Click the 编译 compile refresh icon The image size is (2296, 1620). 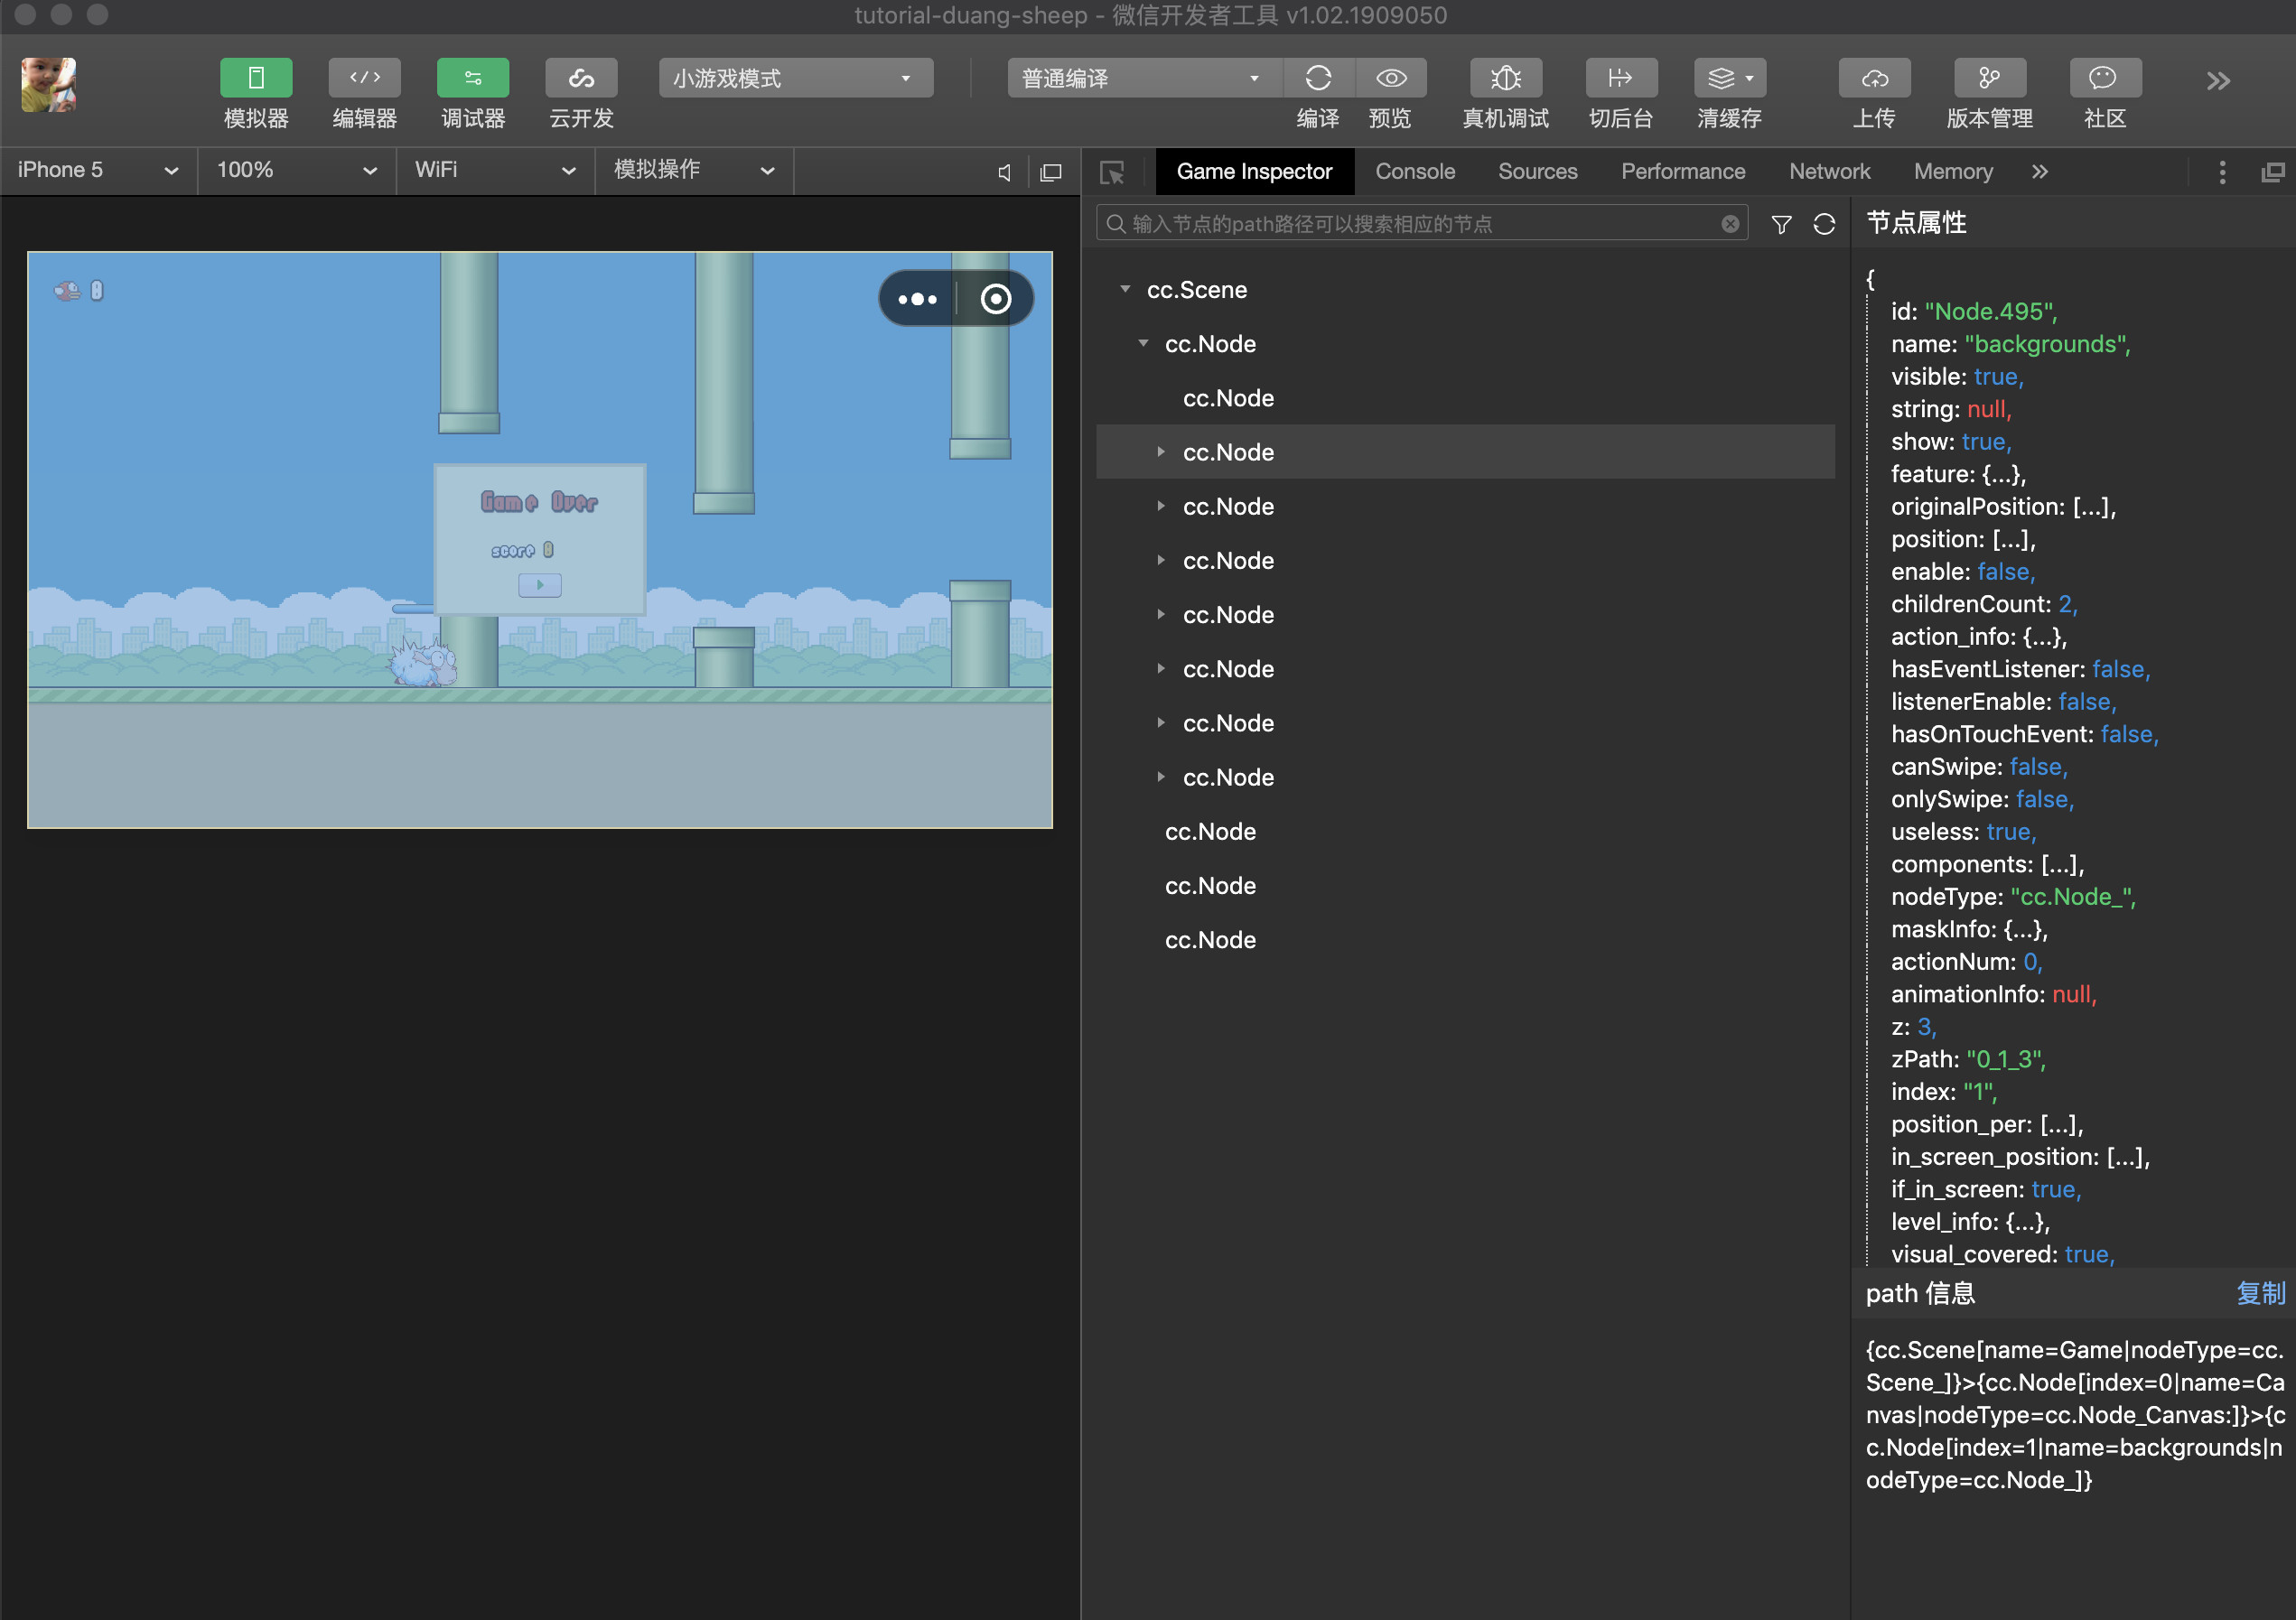coord(1319,78)
